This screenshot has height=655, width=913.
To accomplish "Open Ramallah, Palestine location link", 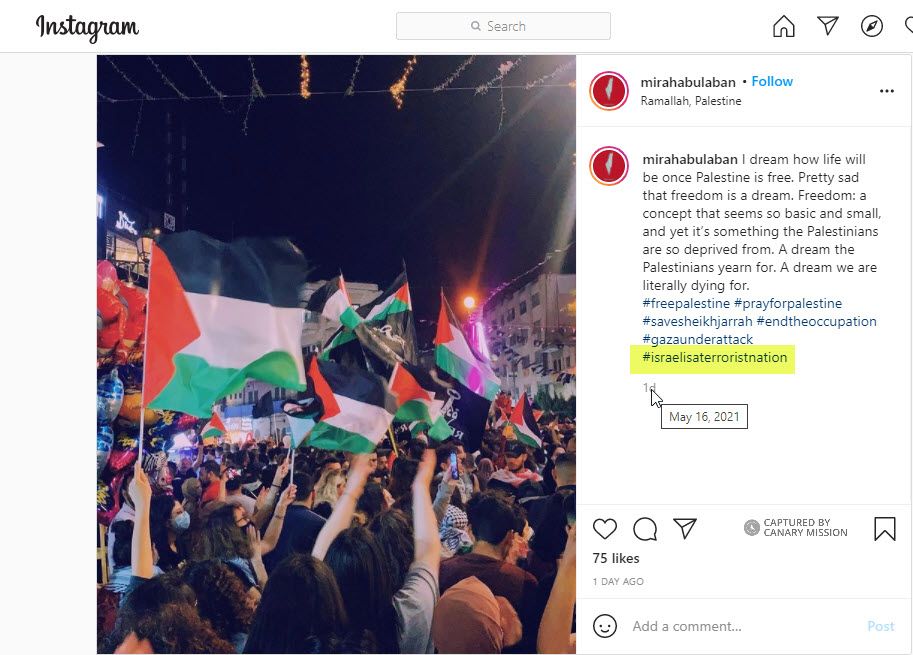I will coord(691,101).
